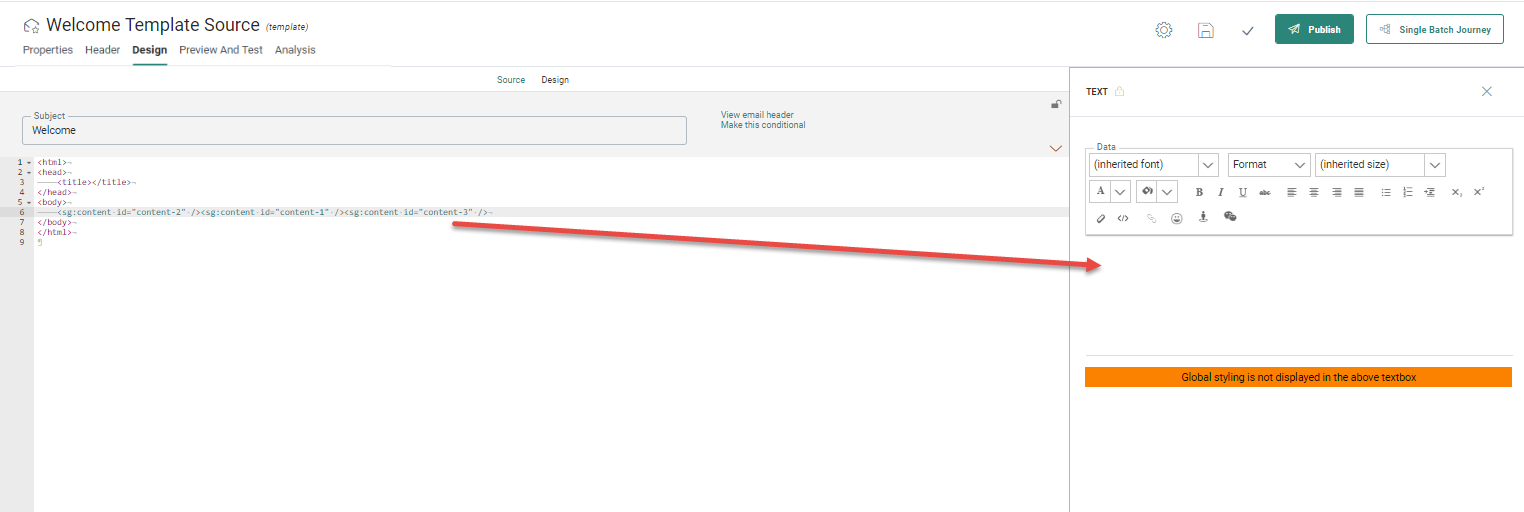The width and height of the screenshot is (1524, 512).
Task: Open template settings via gear icon
Action: (x=1163, y=30)
